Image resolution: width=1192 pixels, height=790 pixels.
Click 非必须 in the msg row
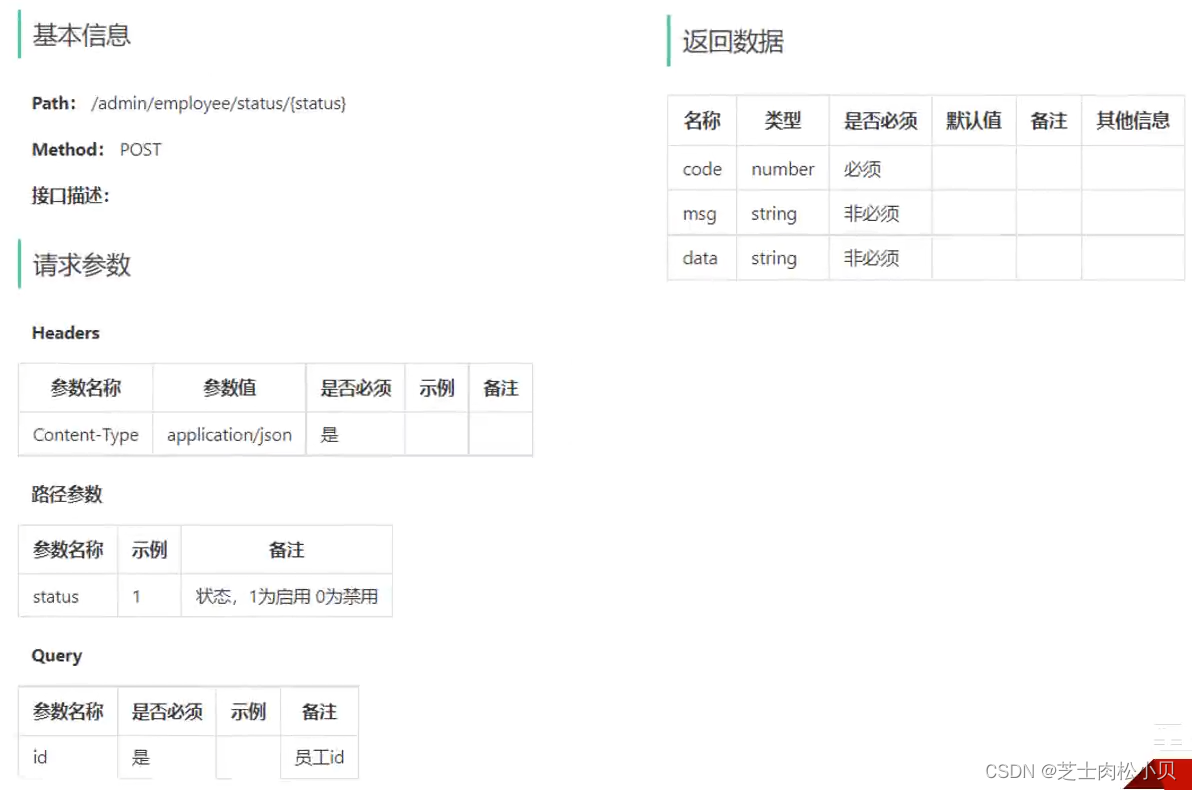871,214
